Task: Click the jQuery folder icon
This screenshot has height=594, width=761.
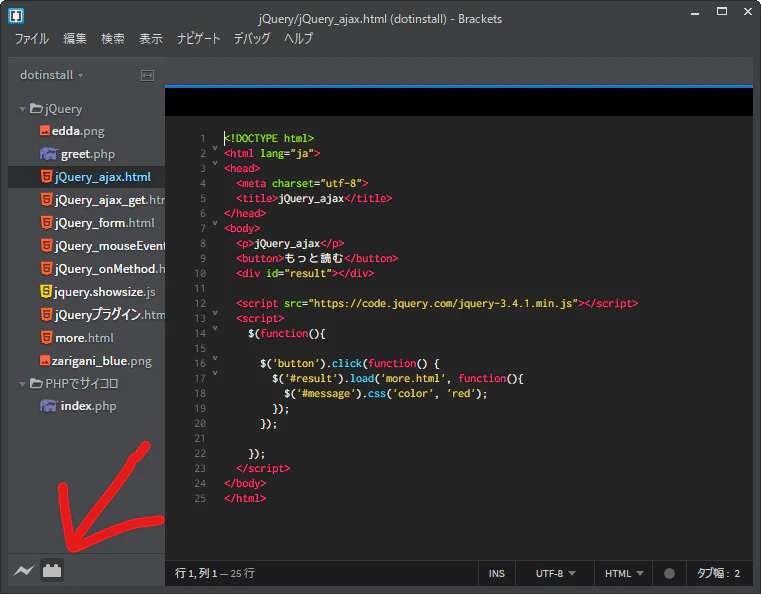Action: [36, 108]
